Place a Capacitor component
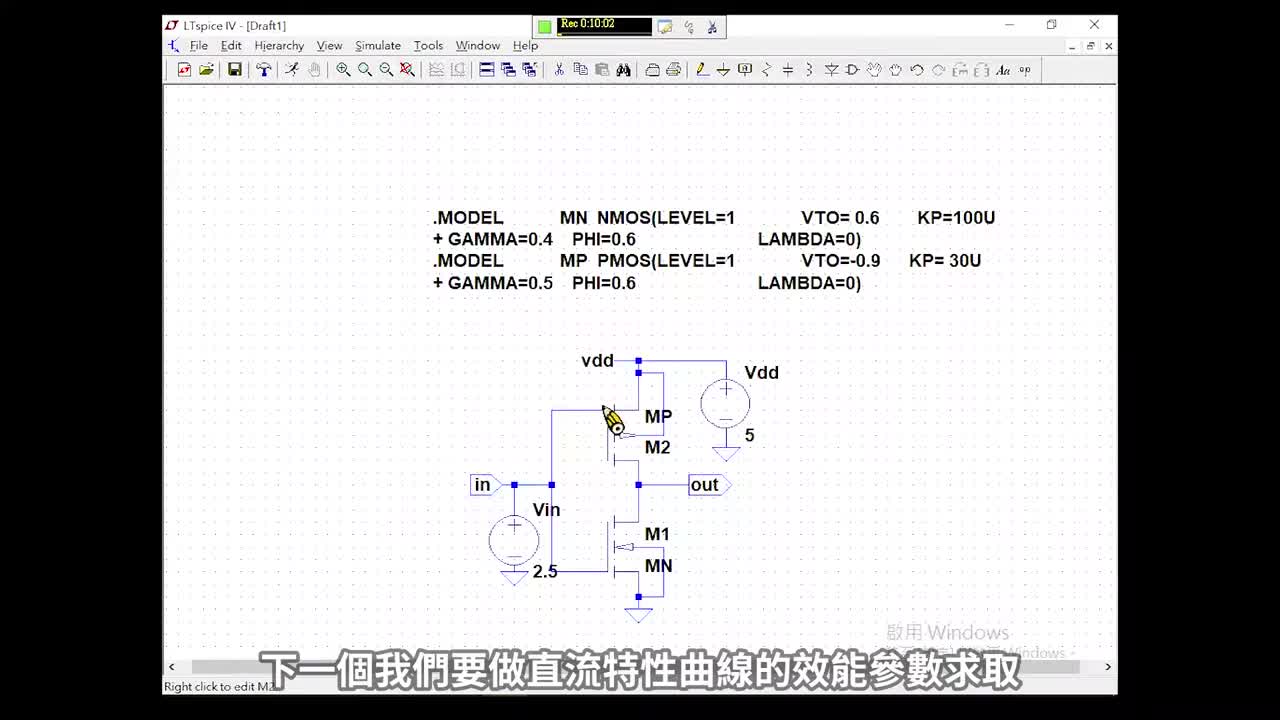Screen dimensions: 1280x720 788,69
